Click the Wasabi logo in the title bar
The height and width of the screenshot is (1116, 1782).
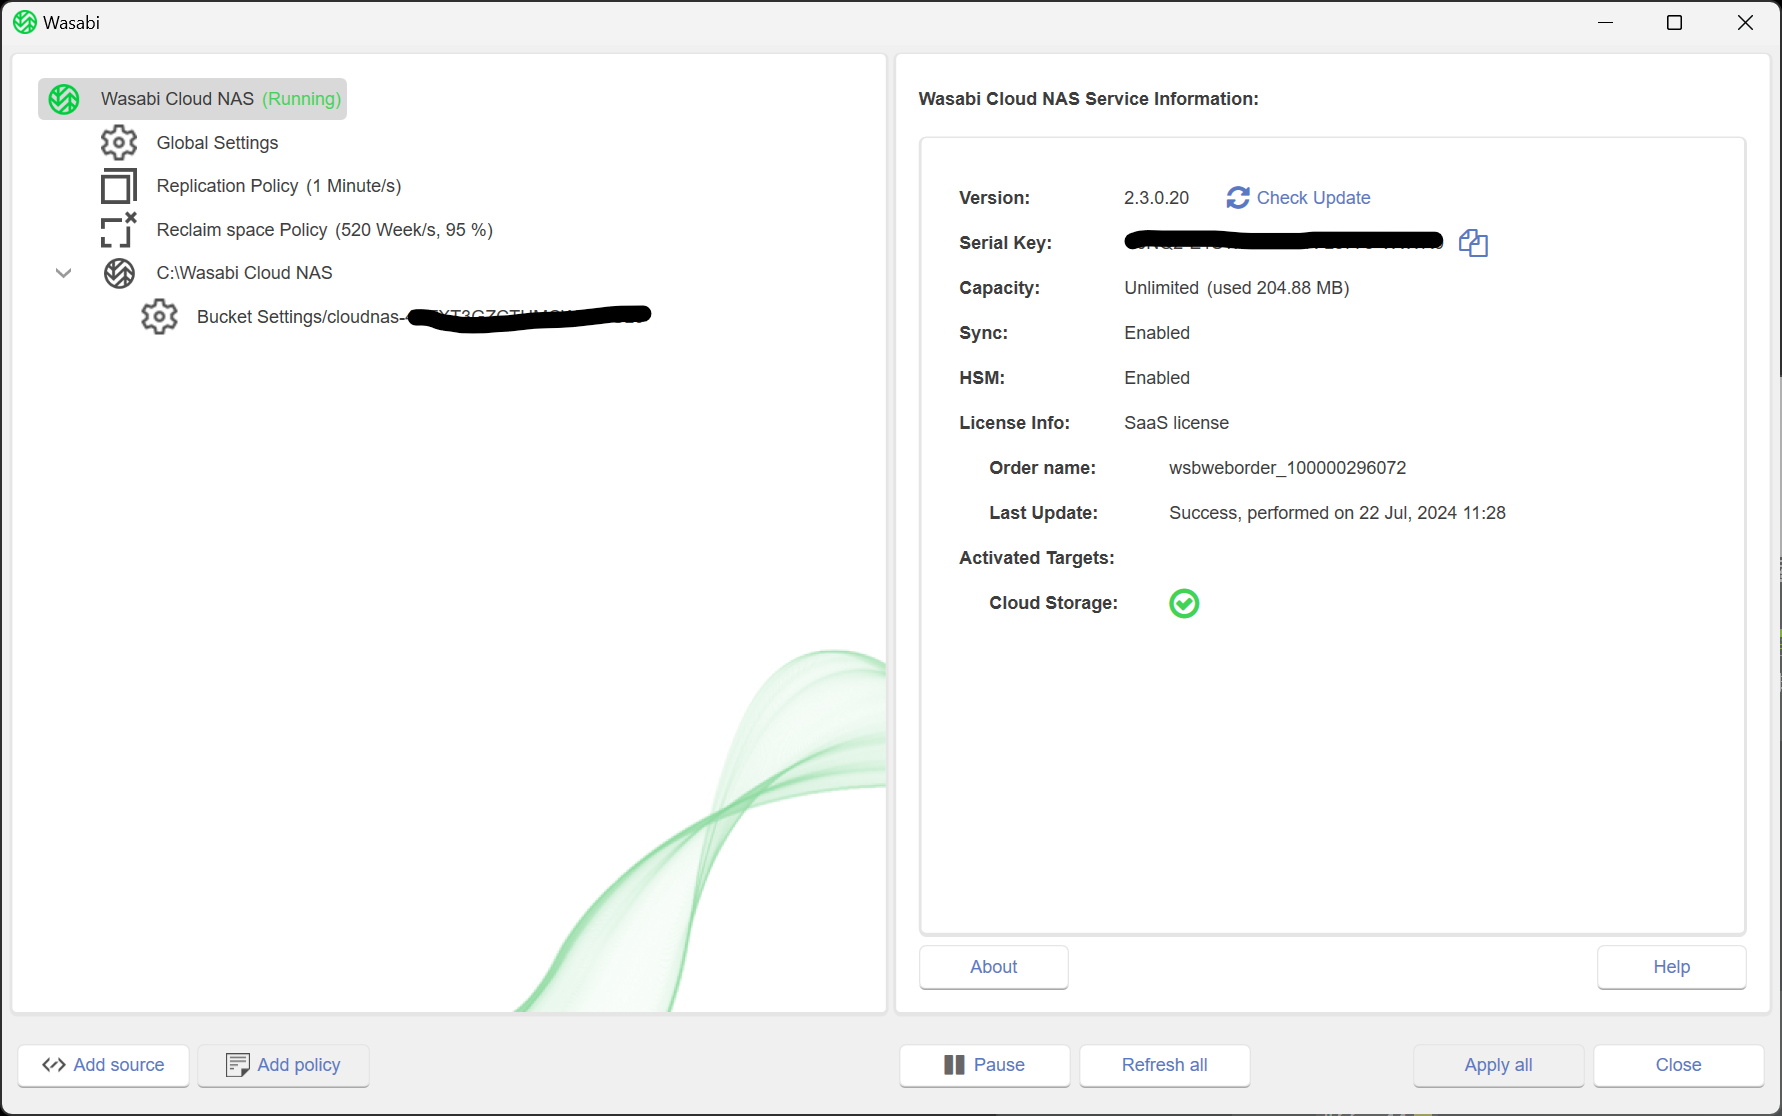tap(25, 22)
